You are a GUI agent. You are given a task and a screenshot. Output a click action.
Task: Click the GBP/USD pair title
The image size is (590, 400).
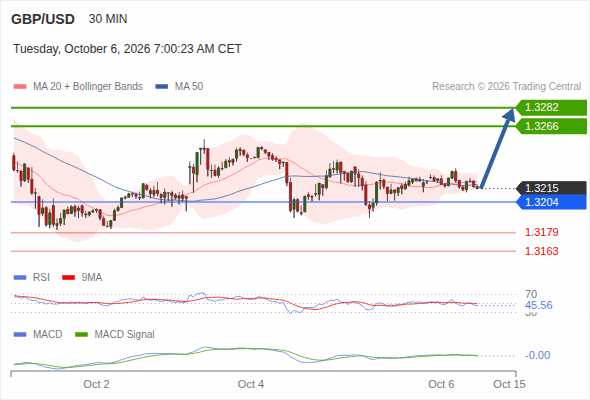43,19
